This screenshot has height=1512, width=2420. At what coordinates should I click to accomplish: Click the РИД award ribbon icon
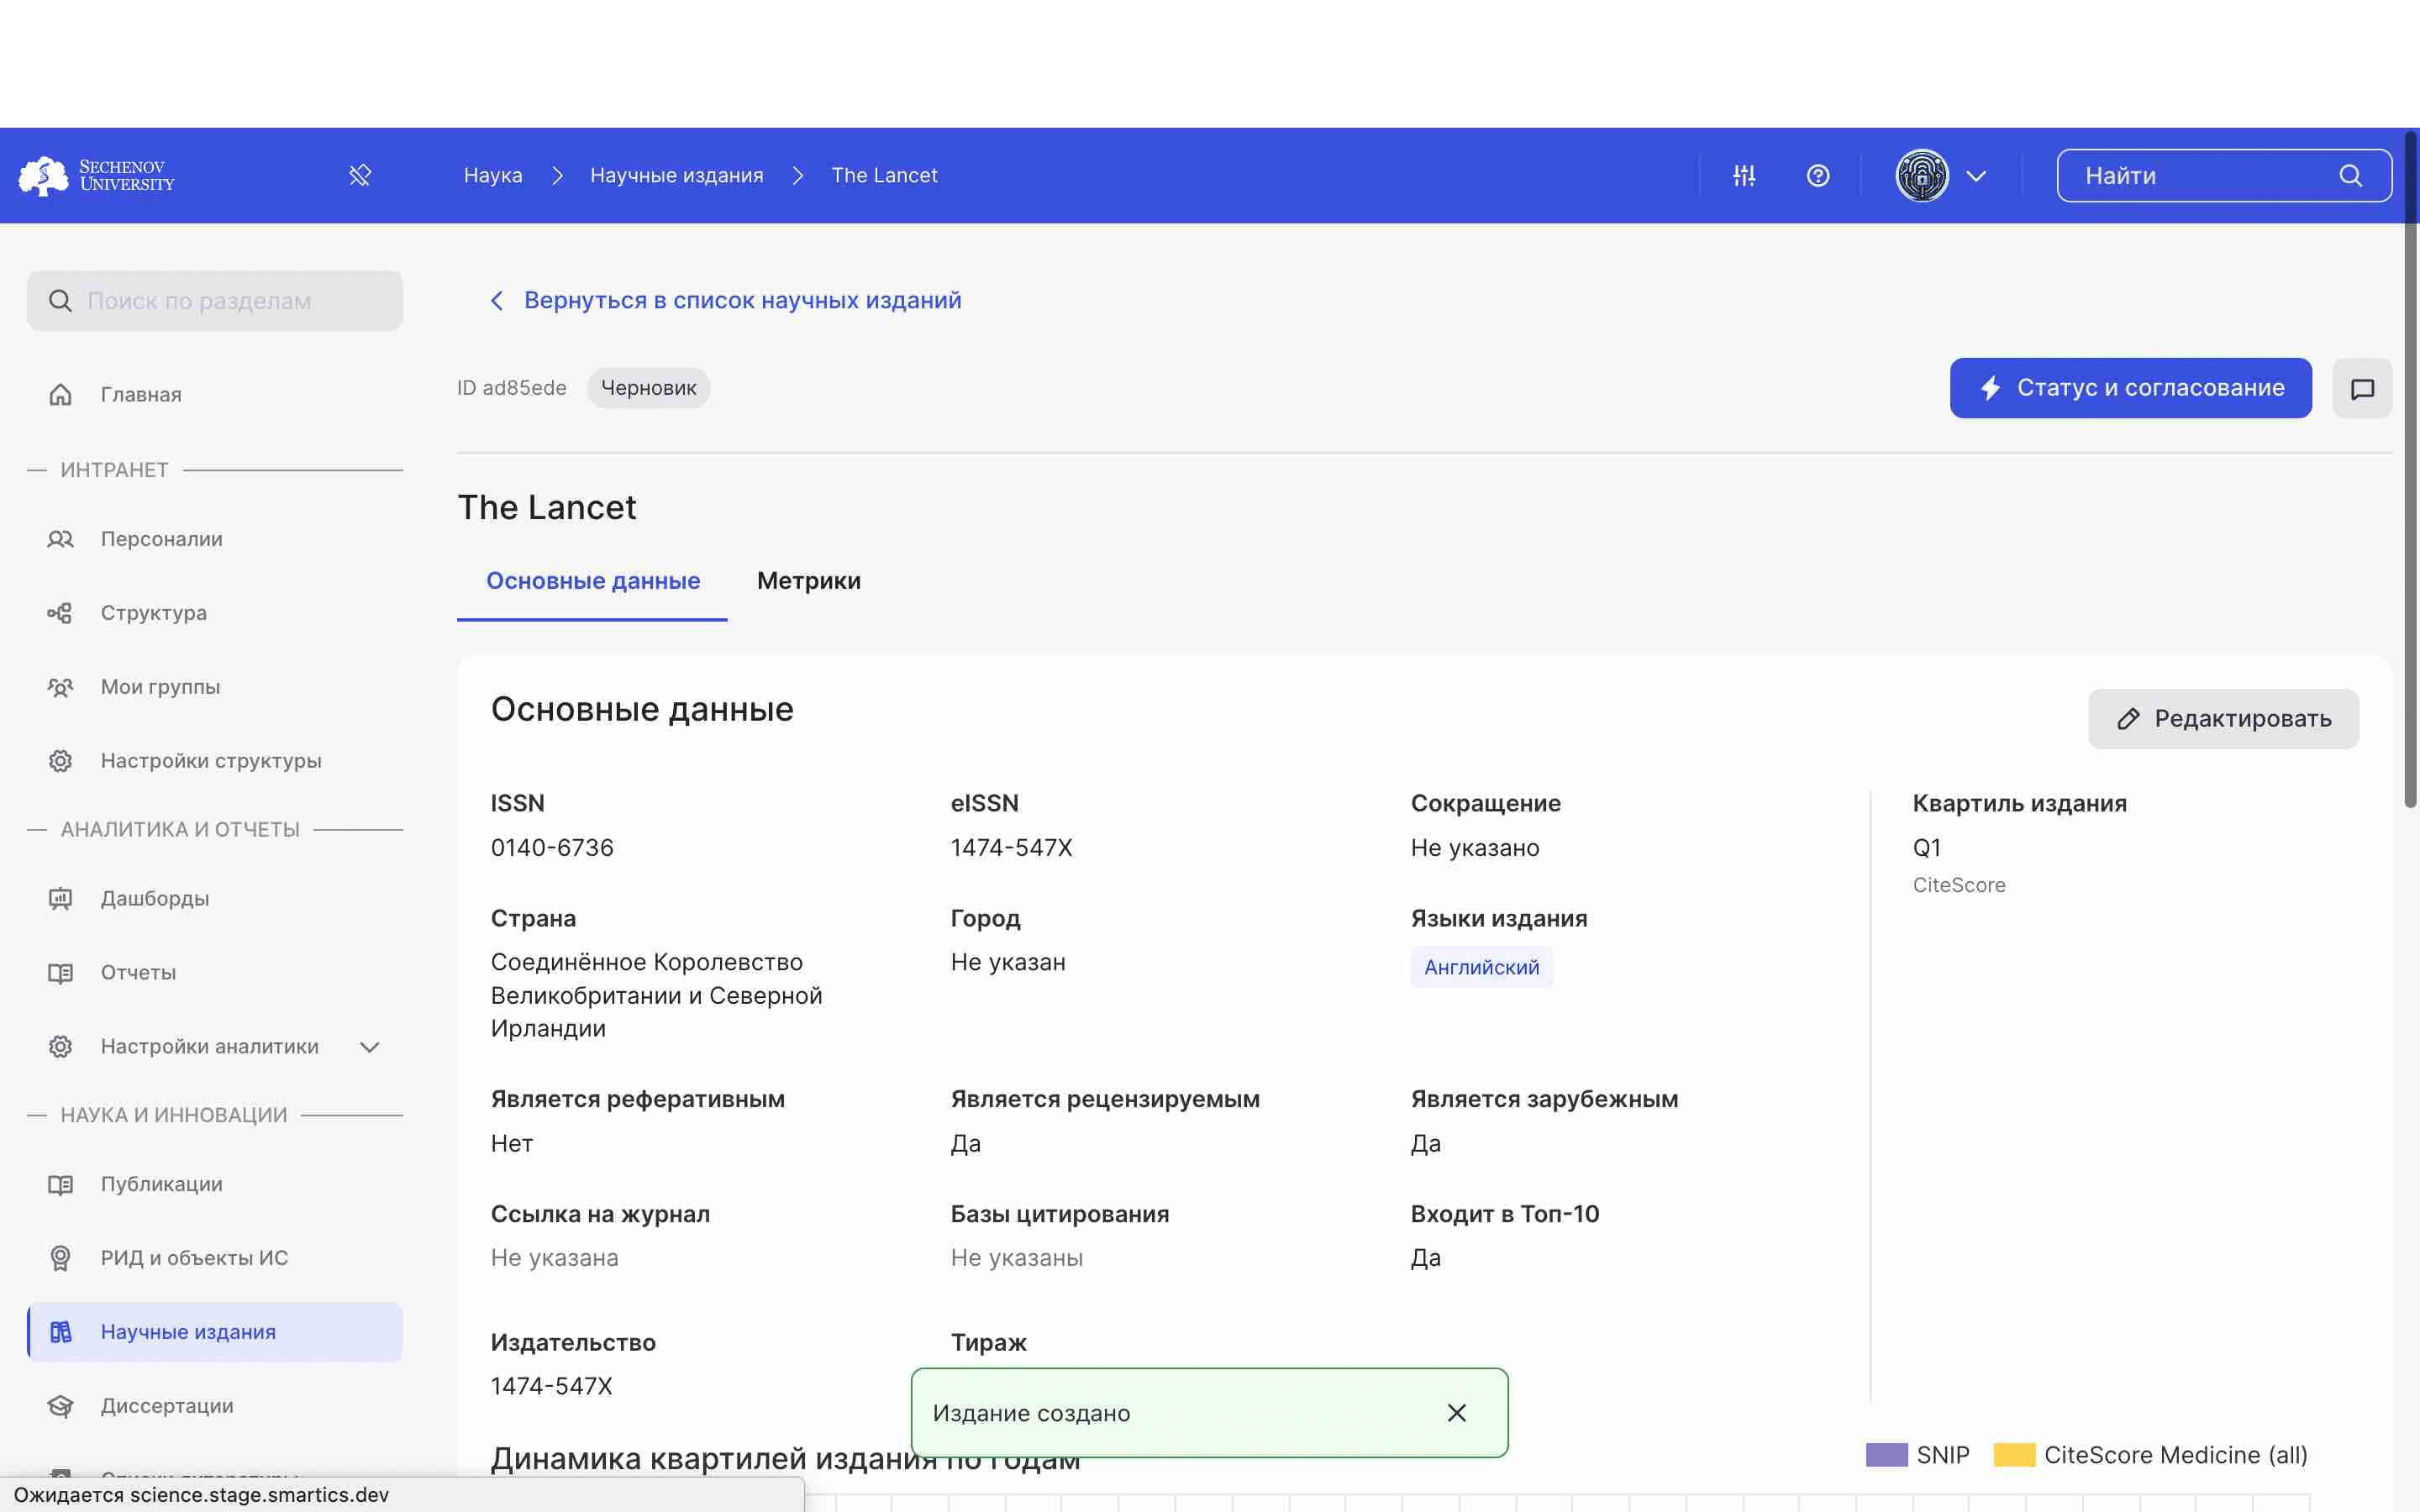coord(60,1258)
